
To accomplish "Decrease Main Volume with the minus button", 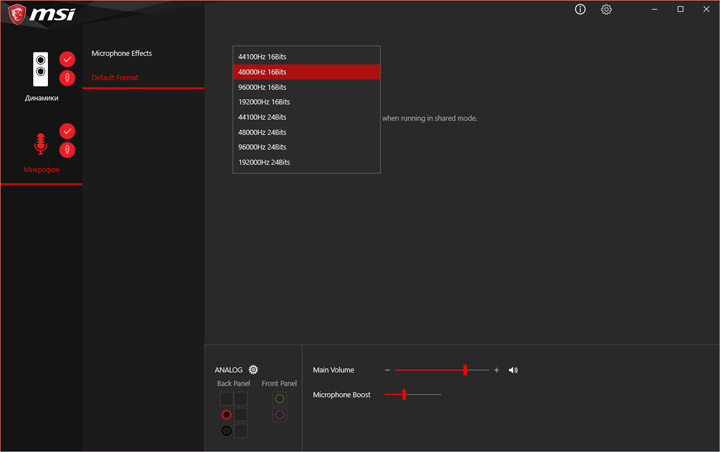I will click(387, 370).
